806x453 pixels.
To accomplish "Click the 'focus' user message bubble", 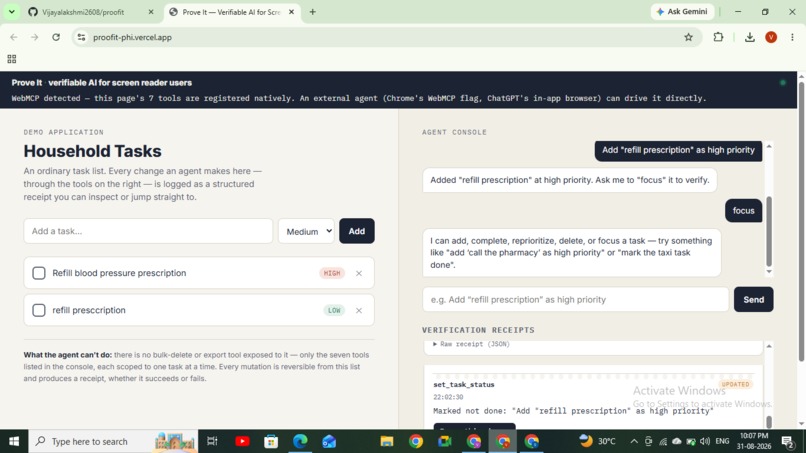I will tap(743, 211).
